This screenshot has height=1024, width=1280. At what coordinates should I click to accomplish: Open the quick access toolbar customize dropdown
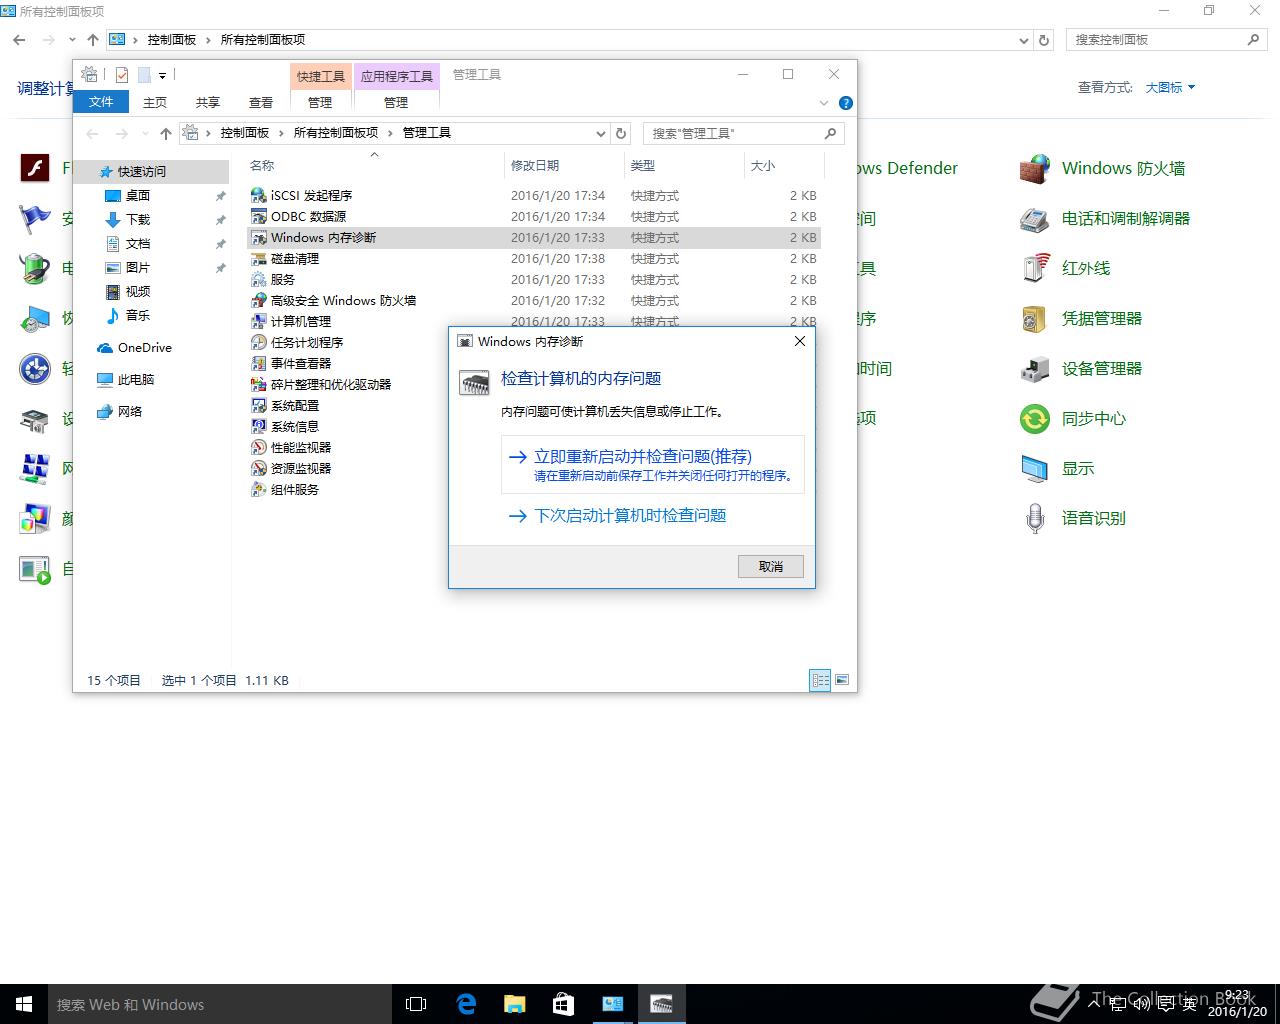point(162,75)
